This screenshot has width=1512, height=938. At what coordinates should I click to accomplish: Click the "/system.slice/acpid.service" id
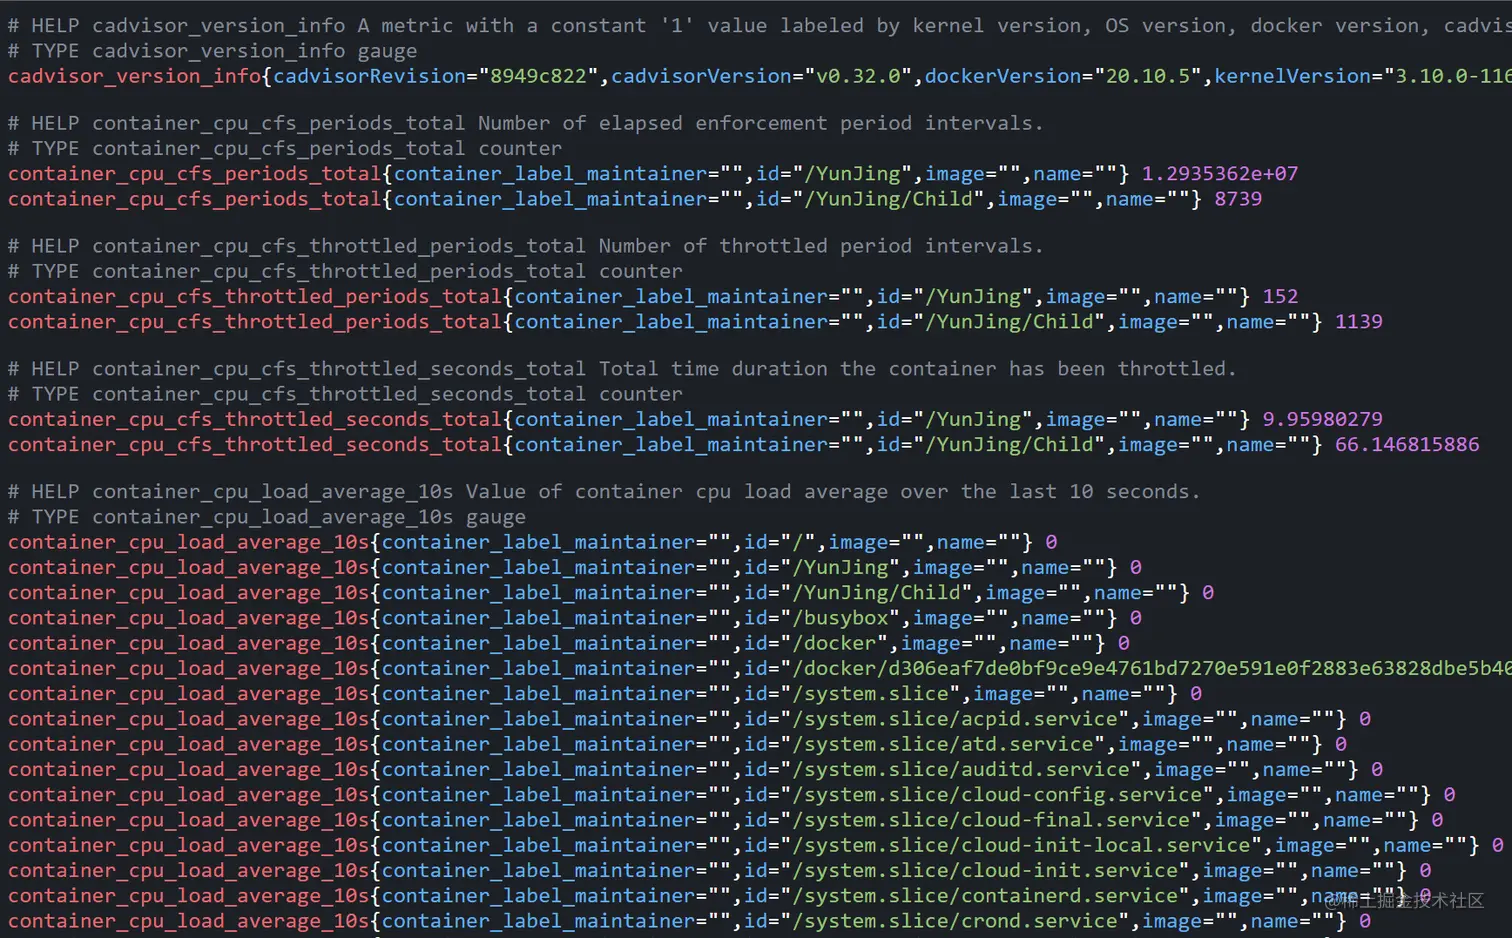point(955,719)
